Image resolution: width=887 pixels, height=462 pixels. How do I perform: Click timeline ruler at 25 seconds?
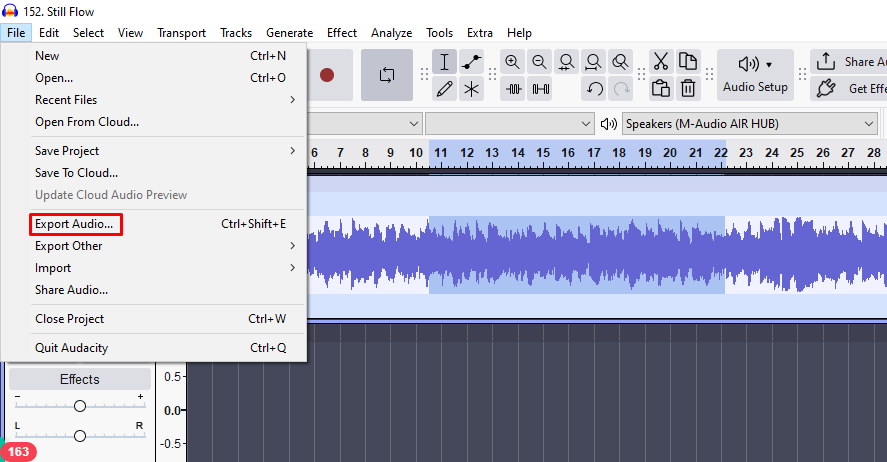[797, 154]
